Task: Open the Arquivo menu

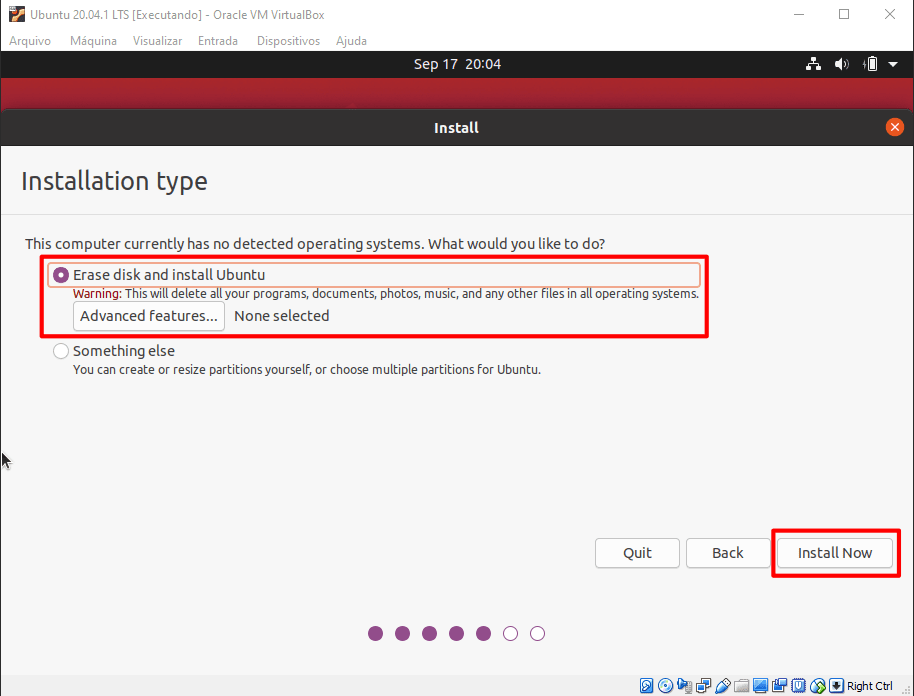Action: point(30,41)
